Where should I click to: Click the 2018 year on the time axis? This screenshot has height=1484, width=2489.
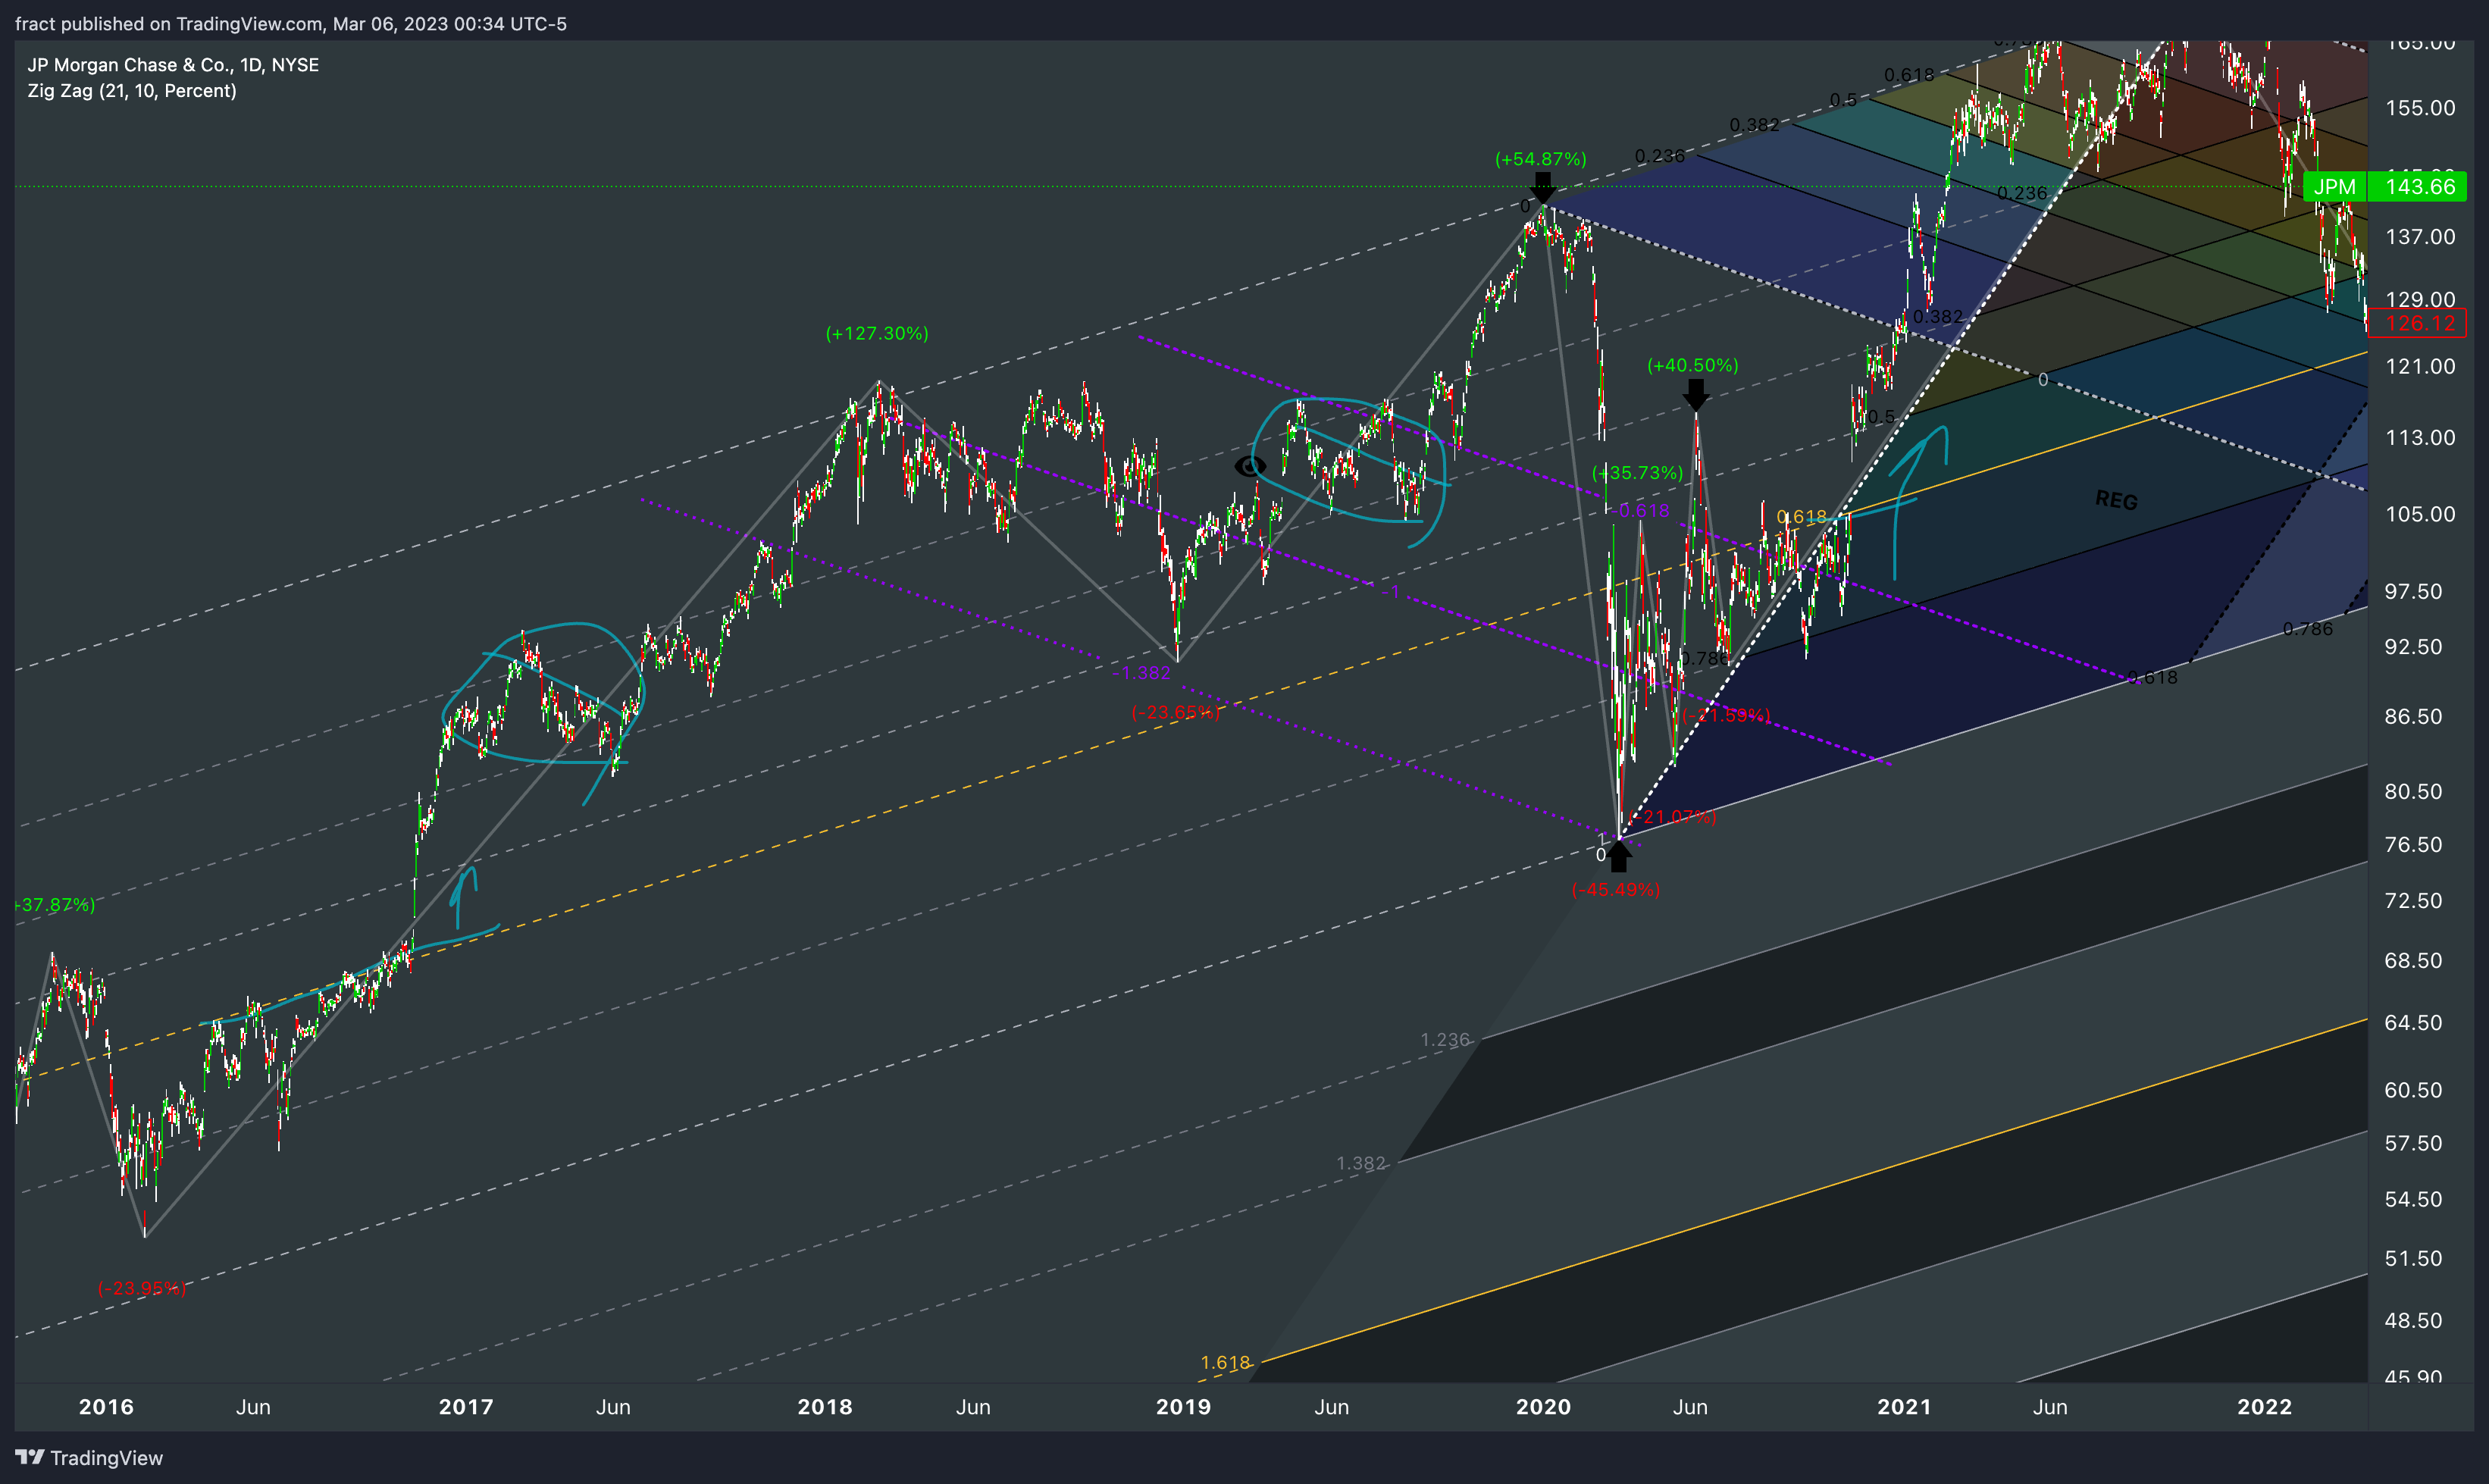[825, 1407]
